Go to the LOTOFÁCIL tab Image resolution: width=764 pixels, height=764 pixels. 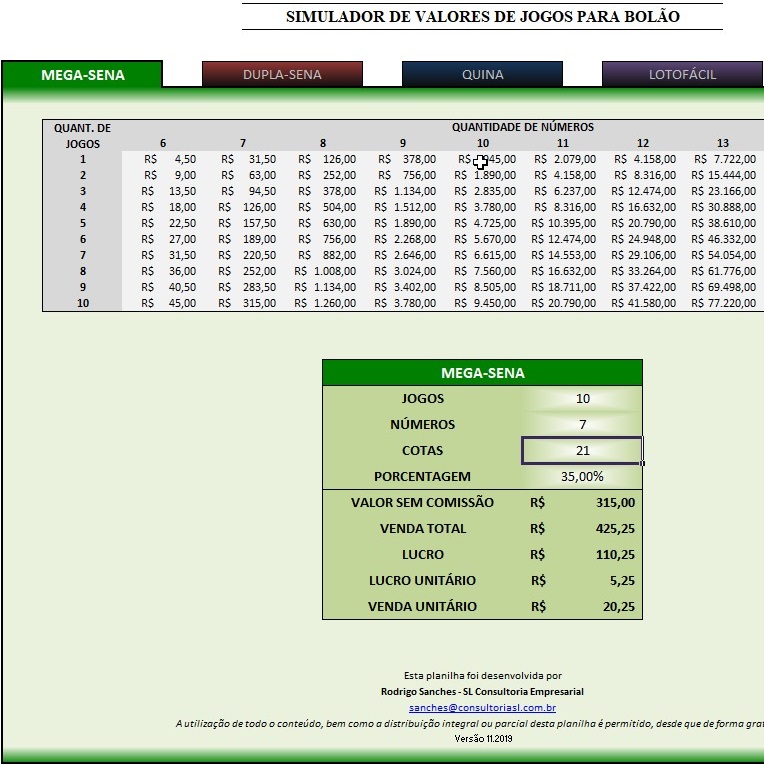[682, 75]
